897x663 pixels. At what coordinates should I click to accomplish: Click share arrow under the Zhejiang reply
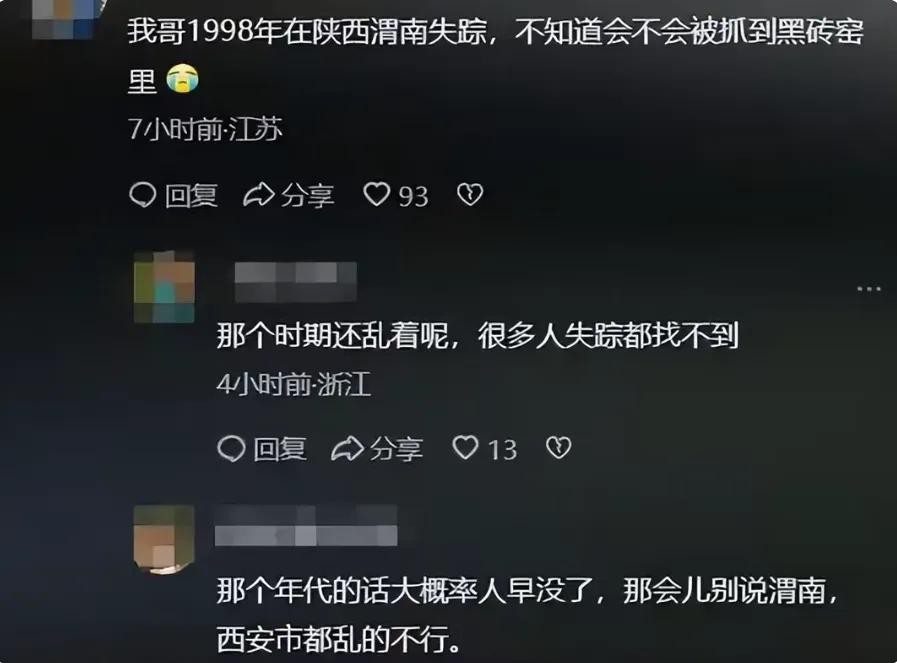click(x=347, y=448)
